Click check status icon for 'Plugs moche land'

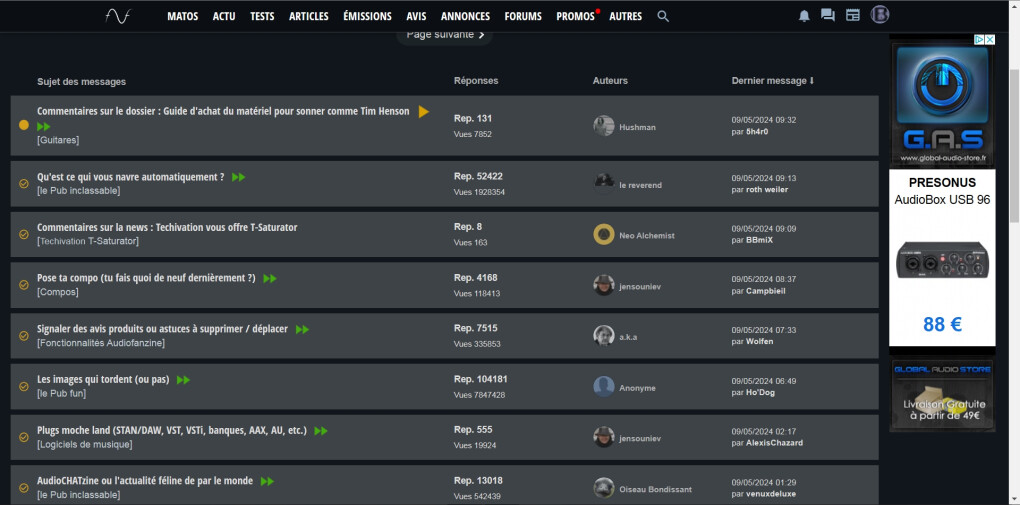coord(24,437)
